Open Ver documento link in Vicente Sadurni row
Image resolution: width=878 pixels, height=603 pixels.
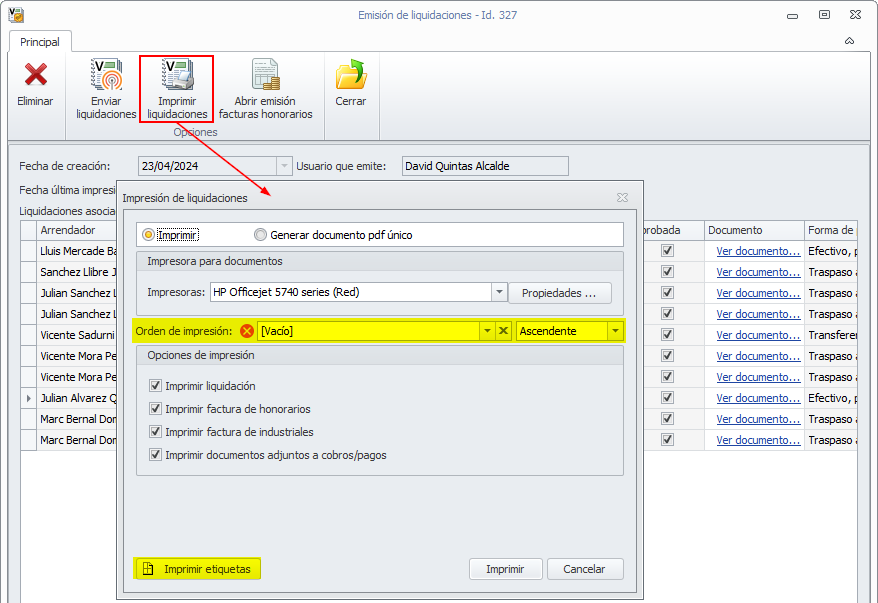758,335
